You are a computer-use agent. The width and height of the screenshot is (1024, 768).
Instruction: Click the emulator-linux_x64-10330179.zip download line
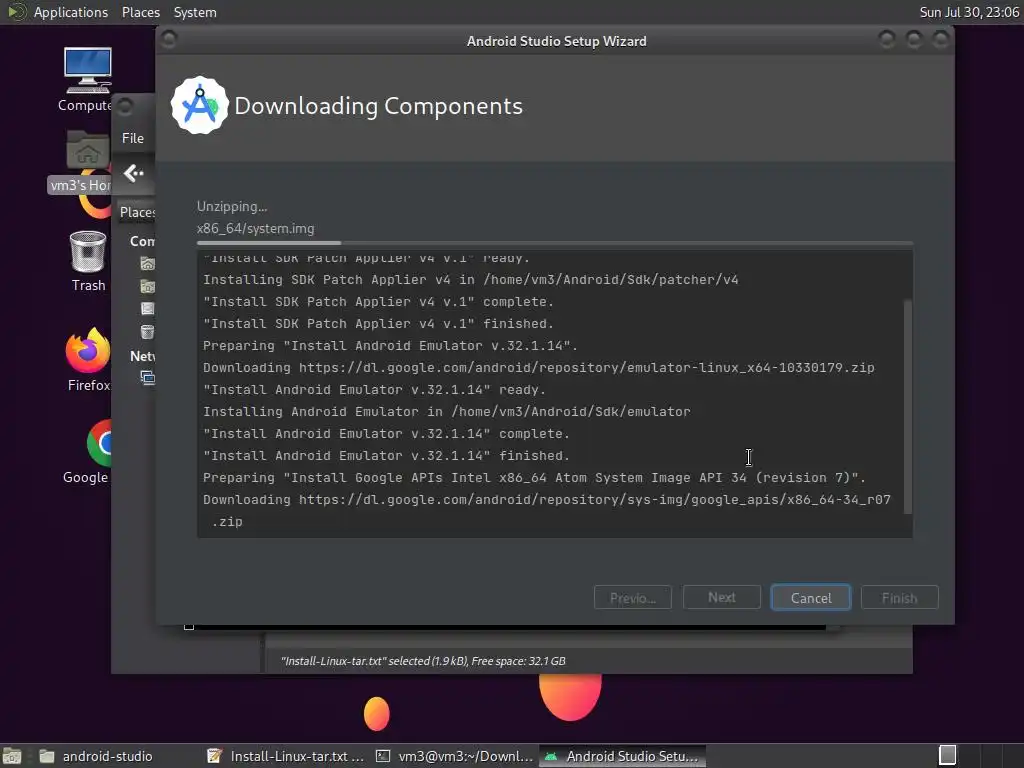pos(539,368)
